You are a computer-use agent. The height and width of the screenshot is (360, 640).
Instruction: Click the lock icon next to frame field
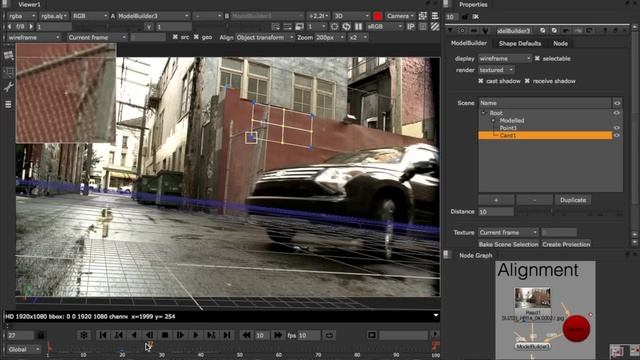[x=41, y=335]
